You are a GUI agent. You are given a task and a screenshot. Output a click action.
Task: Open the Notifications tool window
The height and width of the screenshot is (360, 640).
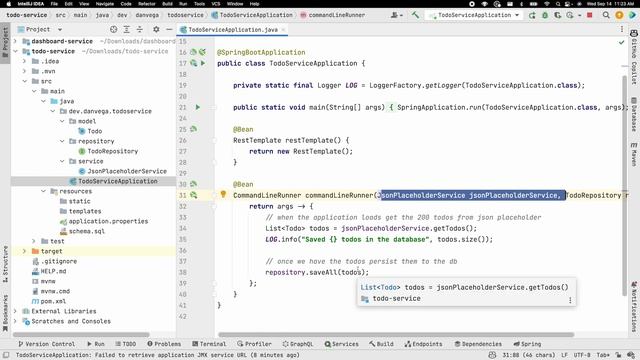(634, 306)
